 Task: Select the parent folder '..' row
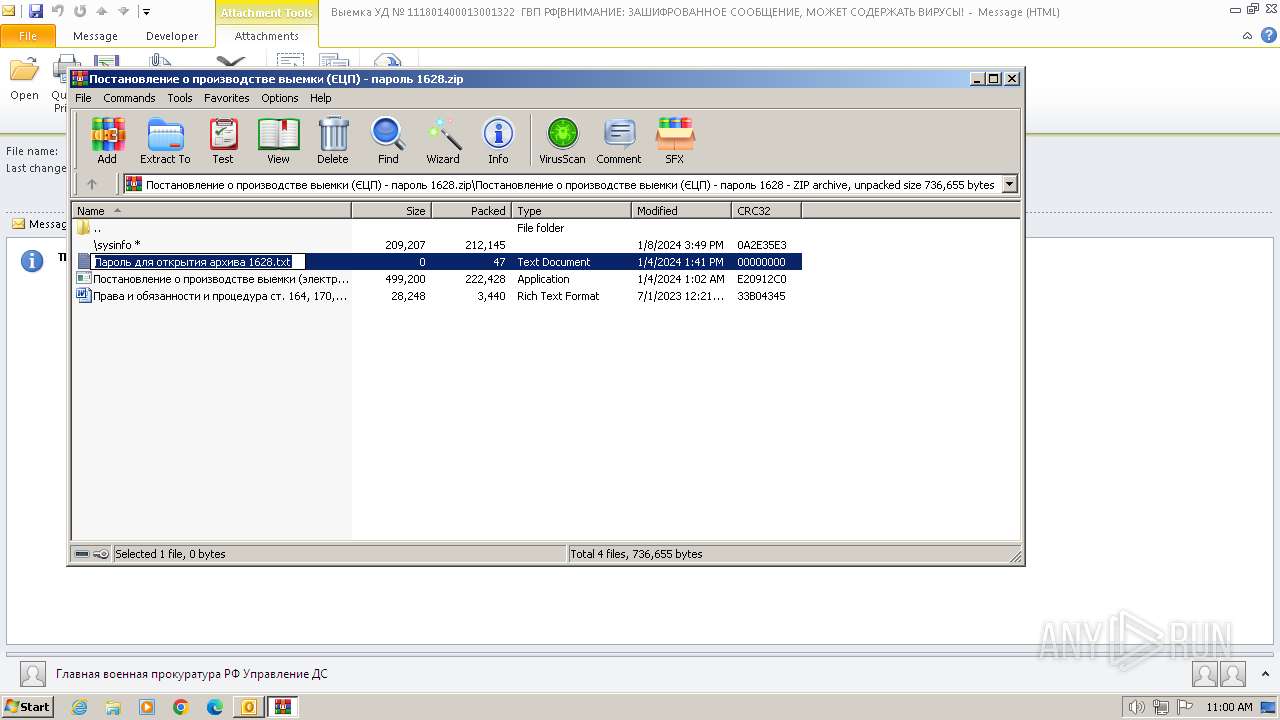click(437, 228)
